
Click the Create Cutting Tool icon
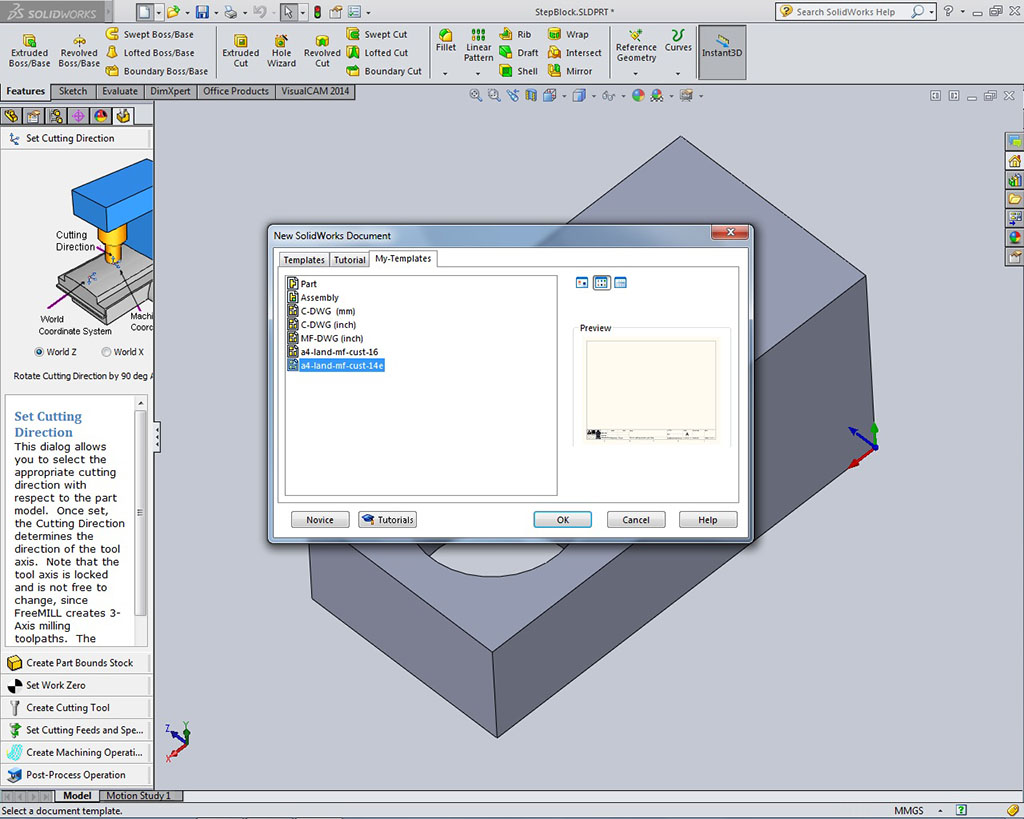(15, 708)
